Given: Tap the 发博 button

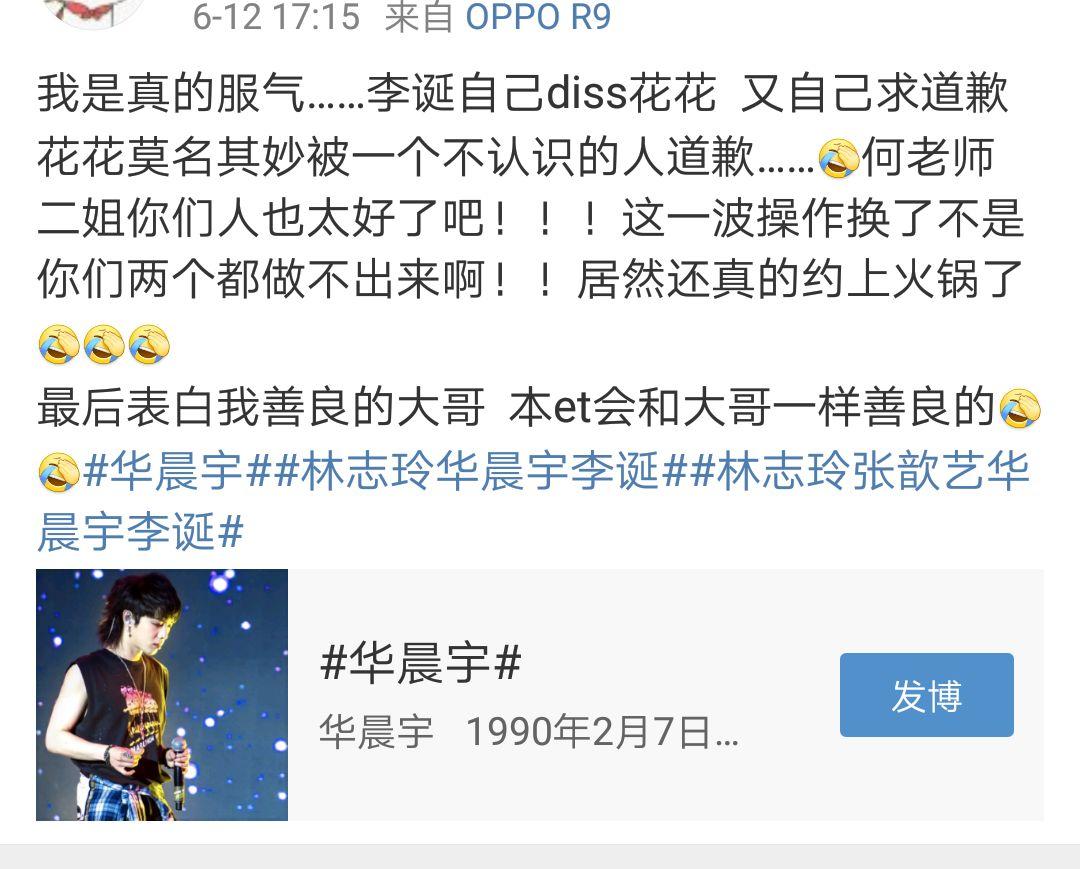Looking at the screenshot, I should pyautogui.click(x=926, y=695).
